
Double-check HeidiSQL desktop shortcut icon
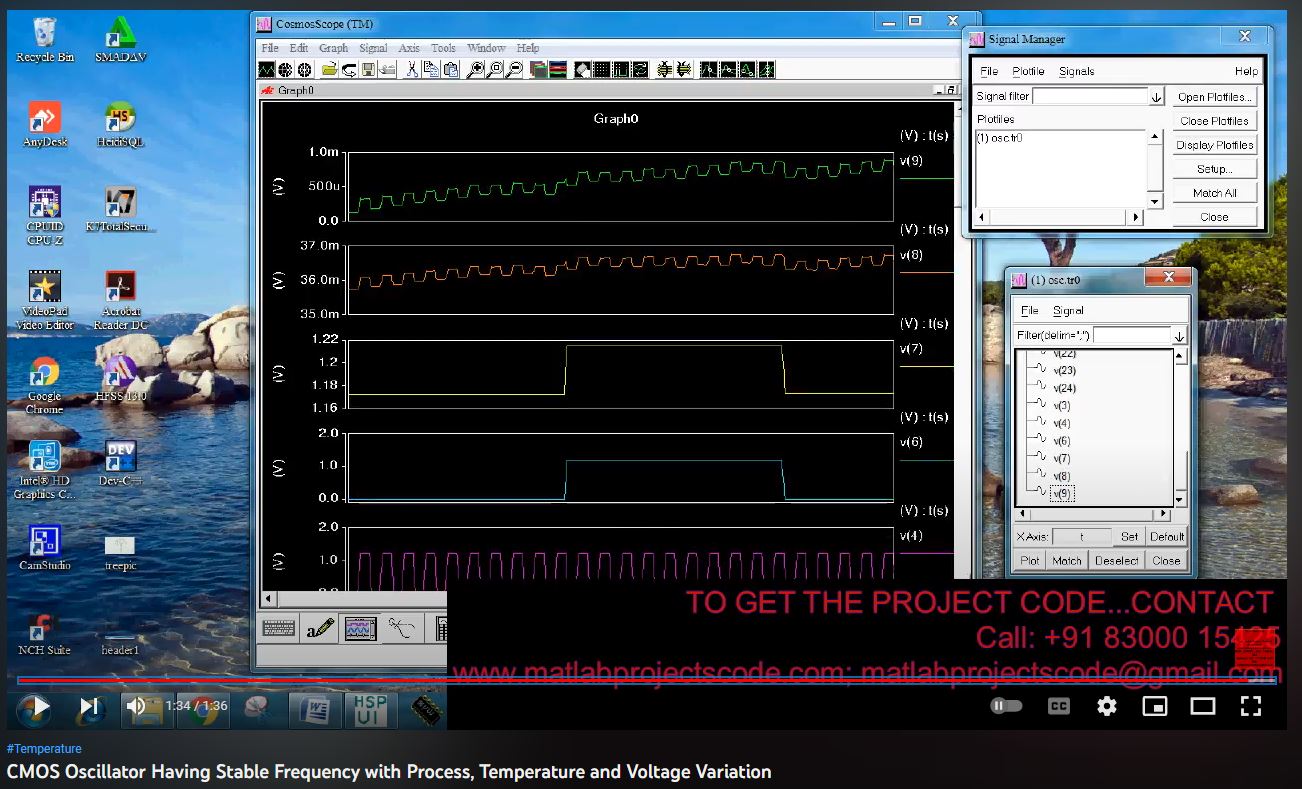coord(120,121)
